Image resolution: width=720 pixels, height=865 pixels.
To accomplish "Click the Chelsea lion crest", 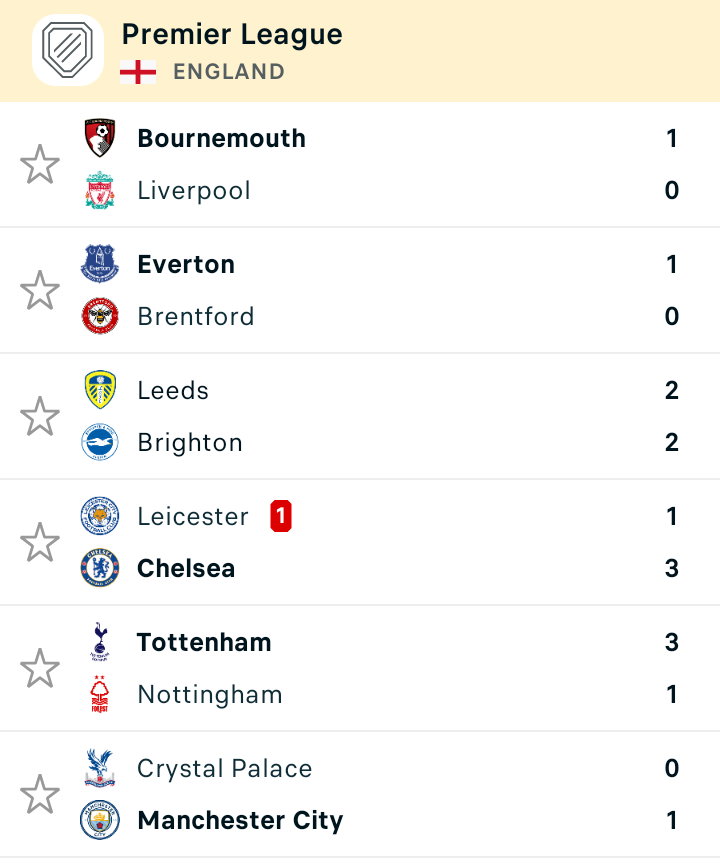I will click(x=100, y=568).
